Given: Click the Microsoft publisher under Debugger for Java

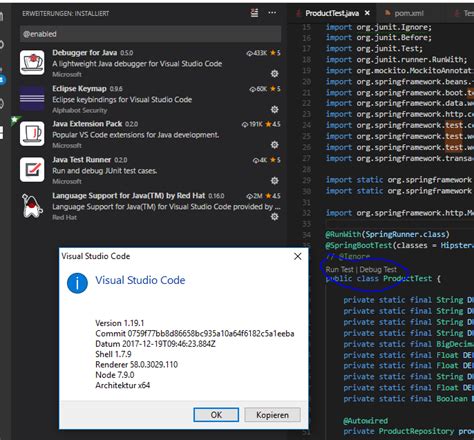Looking at the screenshot, I should coord(67,74).
